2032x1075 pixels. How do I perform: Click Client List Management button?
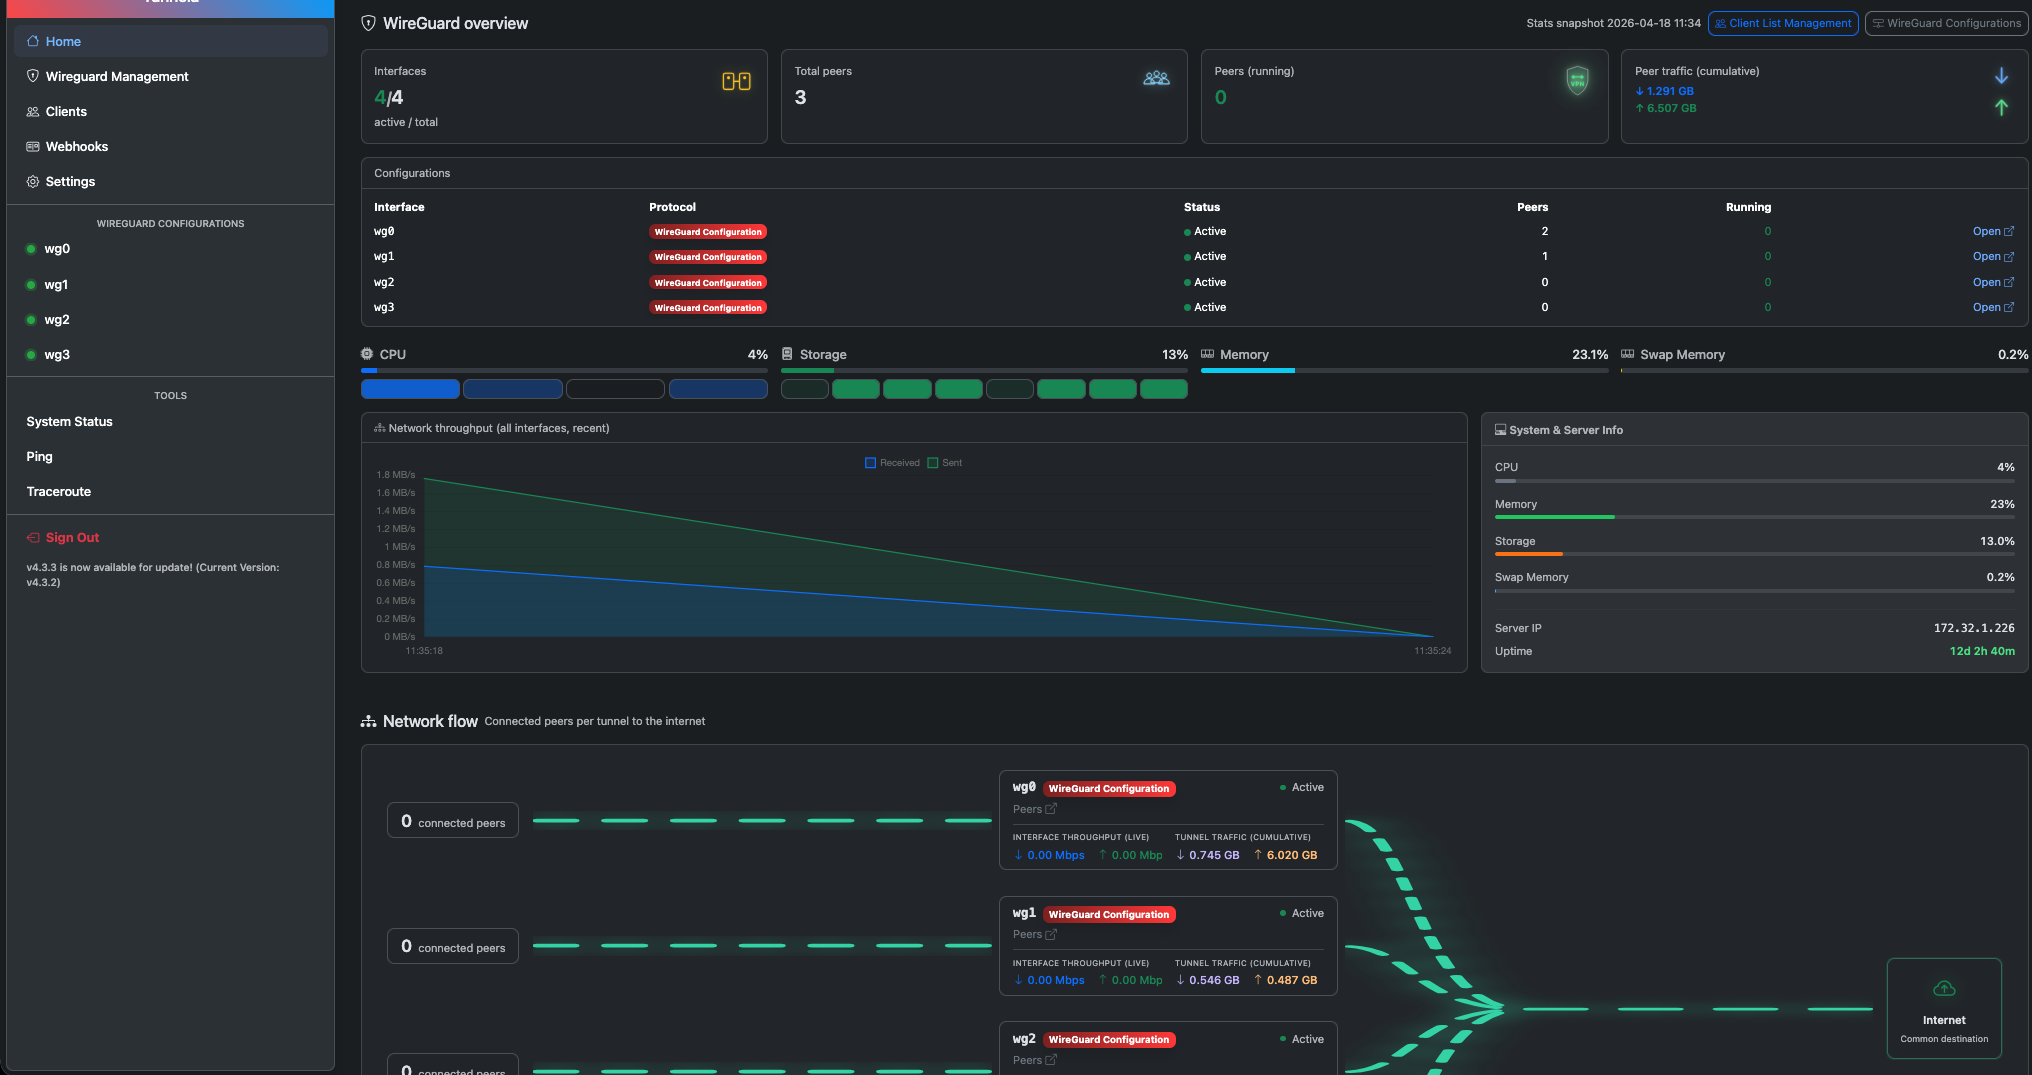[1783, 23]
